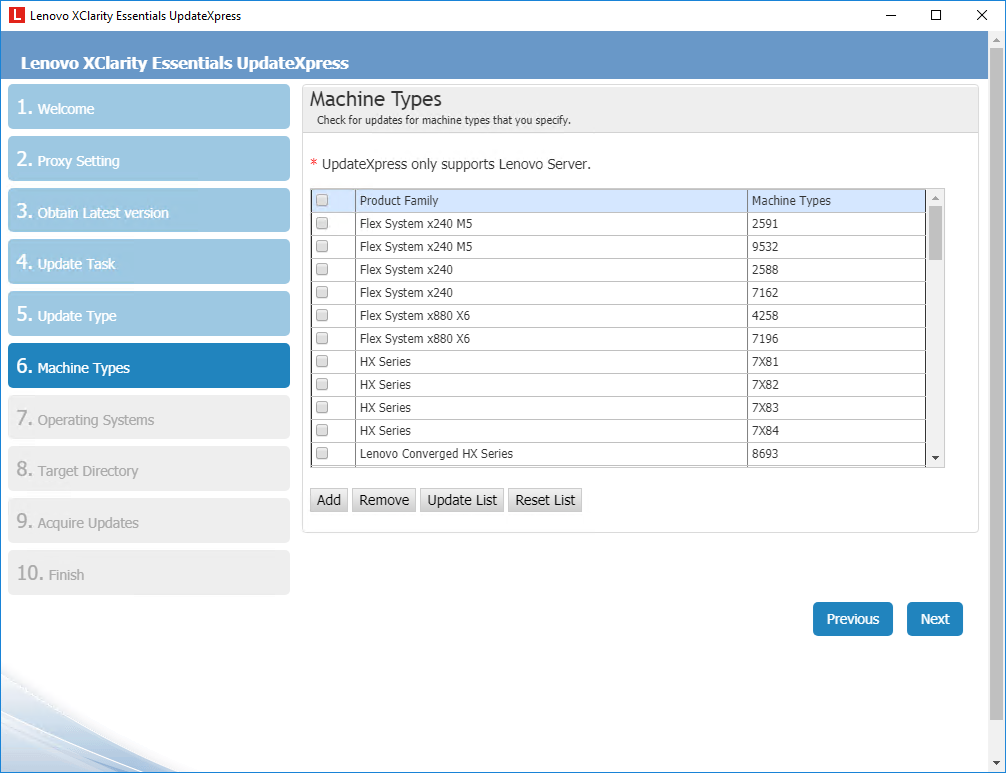Viewport: 1006px width, 773px height.
Task: Check the box for machine type 2591
Action: (x=322, y=223)
